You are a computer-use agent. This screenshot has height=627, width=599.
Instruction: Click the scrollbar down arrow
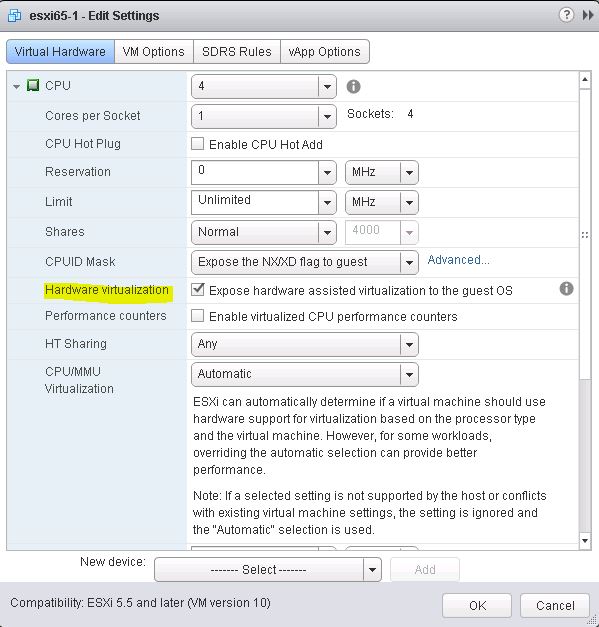[585, 541]
